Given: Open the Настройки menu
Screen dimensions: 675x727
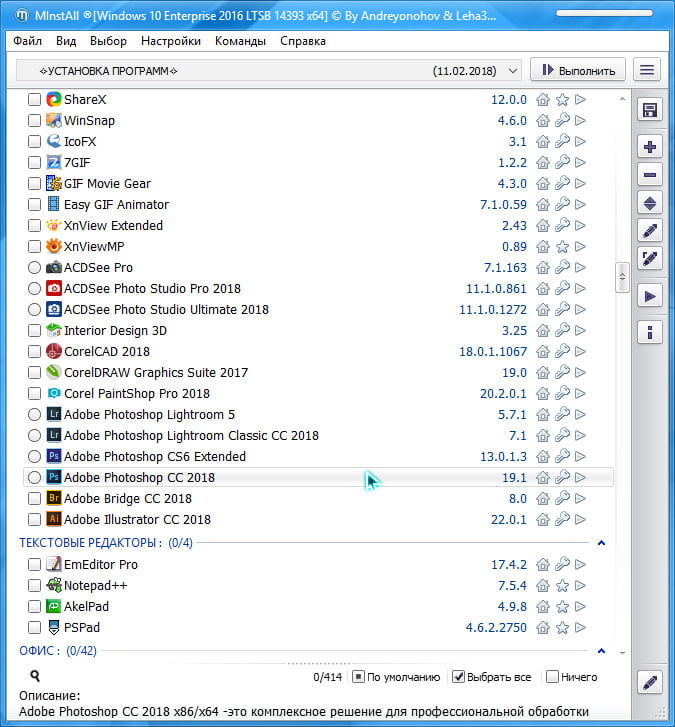Looking at the screenshot, I should [170, 41].
